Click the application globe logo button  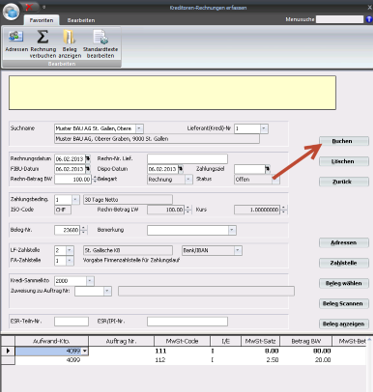11,11
